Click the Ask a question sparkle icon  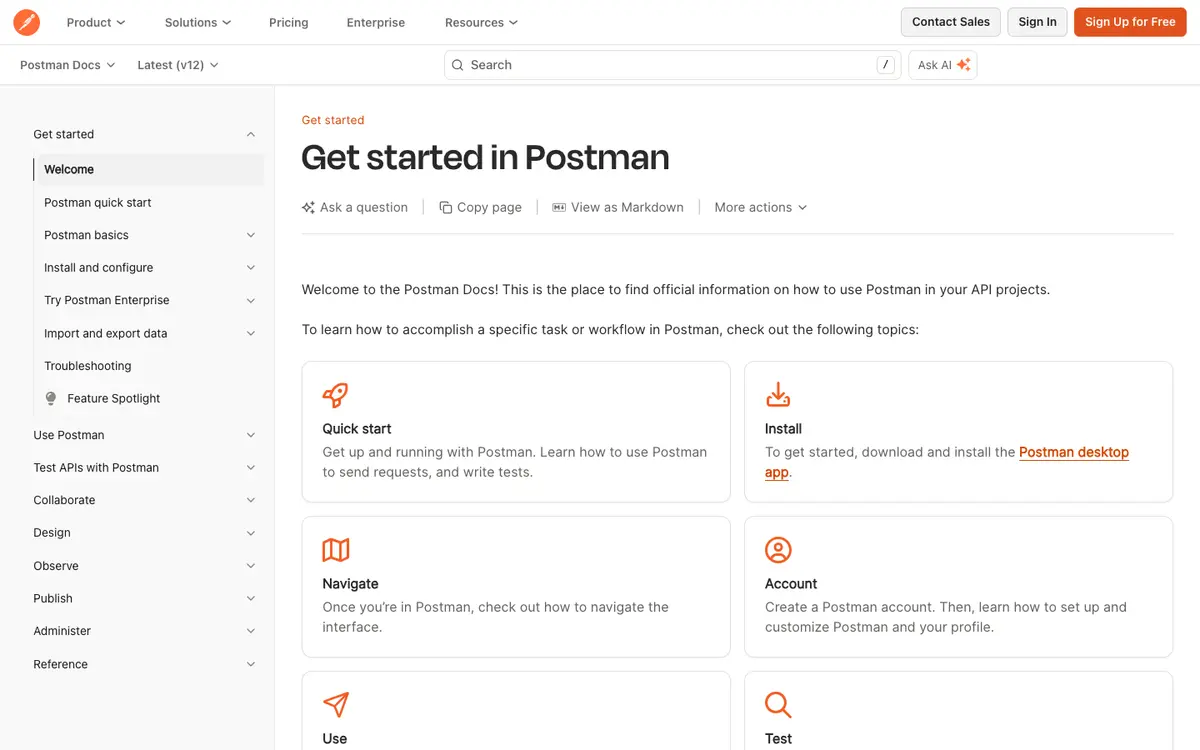click(308, 207)
